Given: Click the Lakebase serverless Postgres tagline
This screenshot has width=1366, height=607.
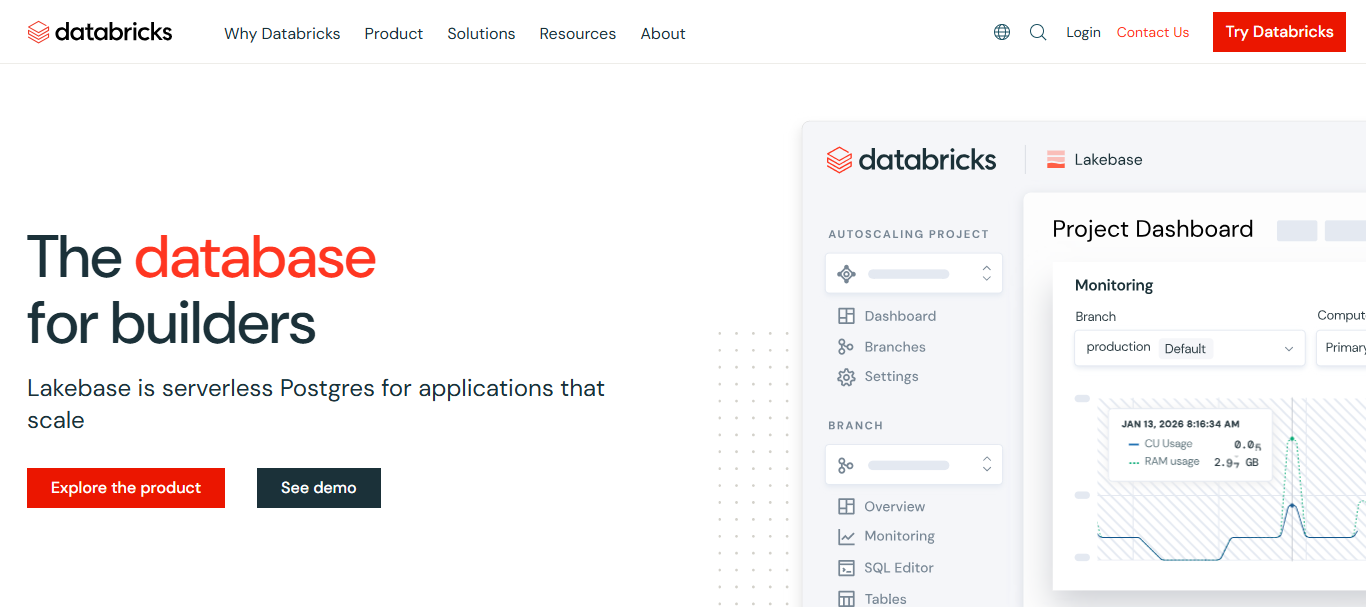Looking at the screenshot, I should 316,404.
